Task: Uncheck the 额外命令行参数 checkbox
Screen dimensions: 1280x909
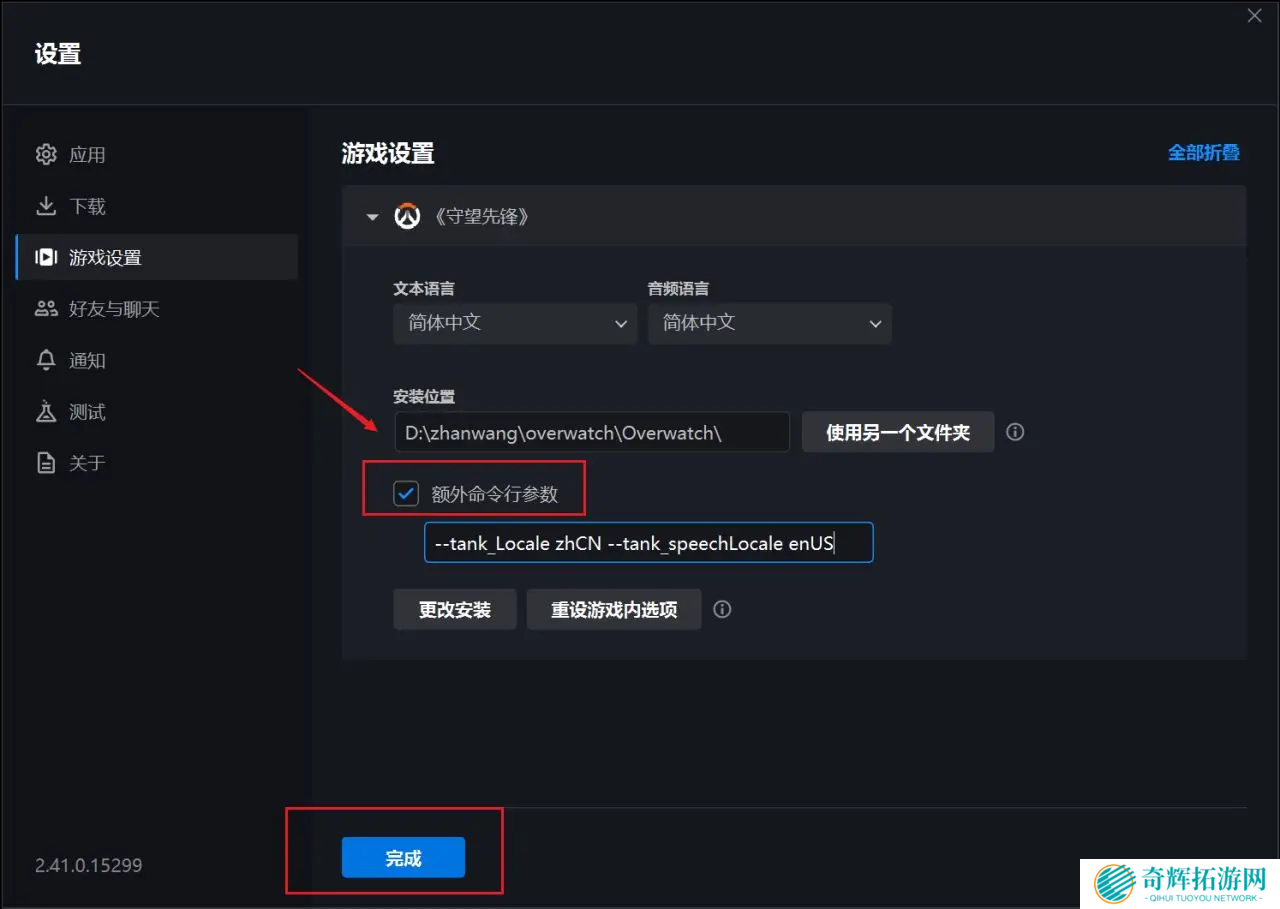Action: (406, 493)
